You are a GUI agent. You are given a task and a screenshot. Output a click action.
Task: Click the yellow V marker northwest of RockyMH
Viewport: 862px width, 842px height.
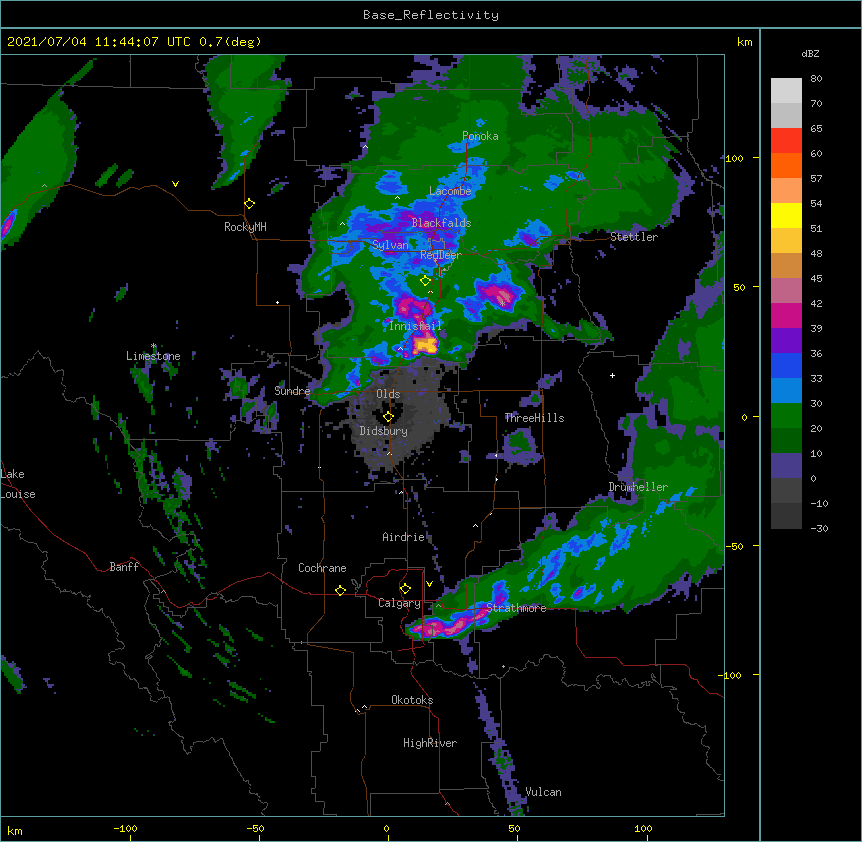point(175,184)
